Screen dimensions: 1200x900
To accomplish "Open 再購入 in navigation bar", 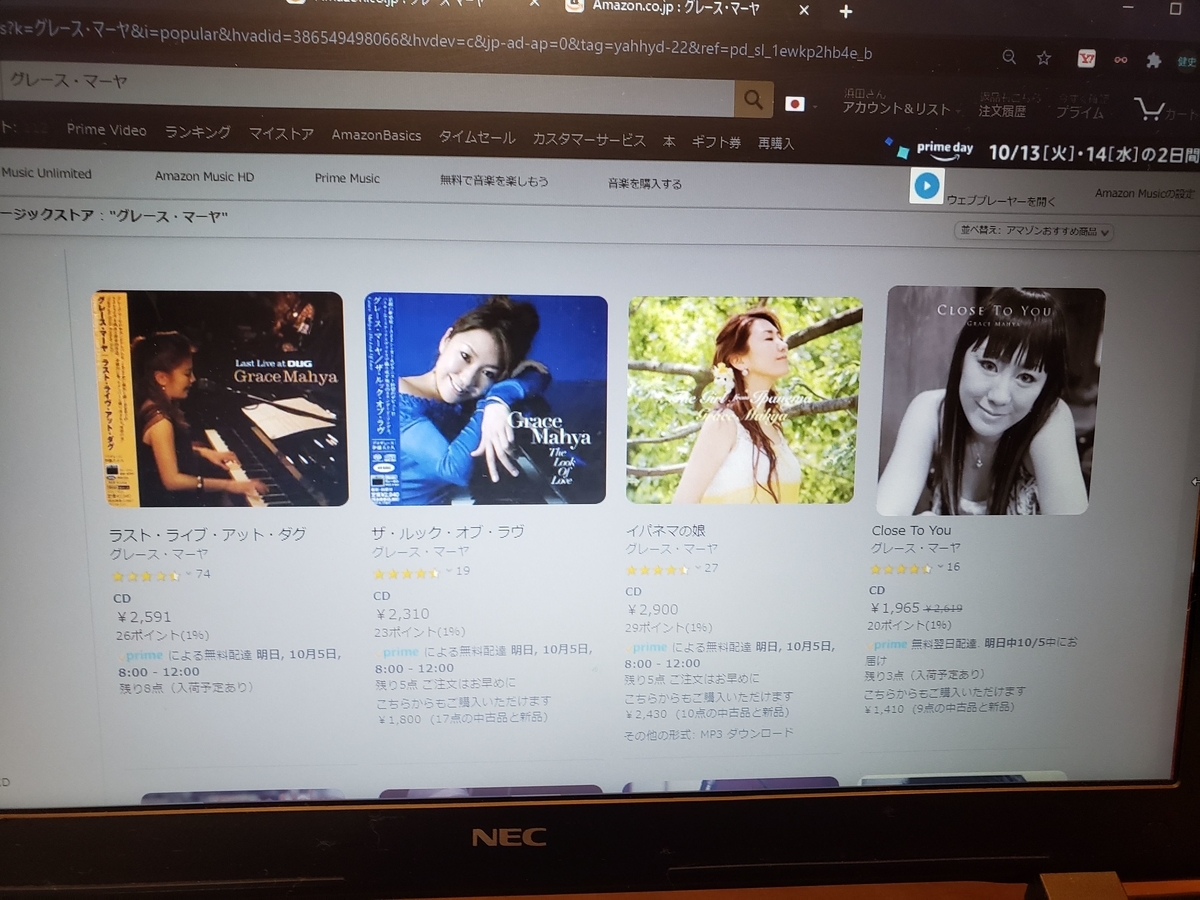I will (776, 144).
